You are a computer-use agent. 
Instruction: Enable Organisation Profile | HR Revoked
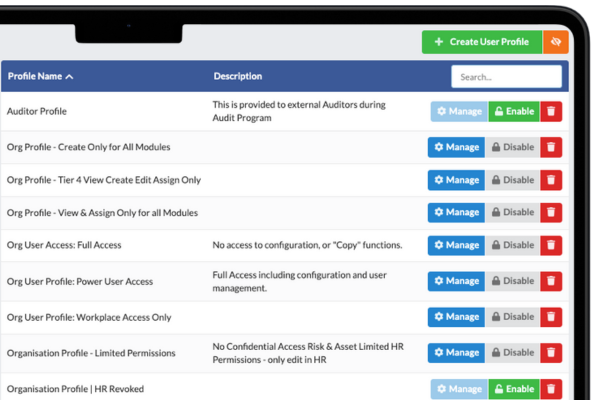[x=513, y=387]
